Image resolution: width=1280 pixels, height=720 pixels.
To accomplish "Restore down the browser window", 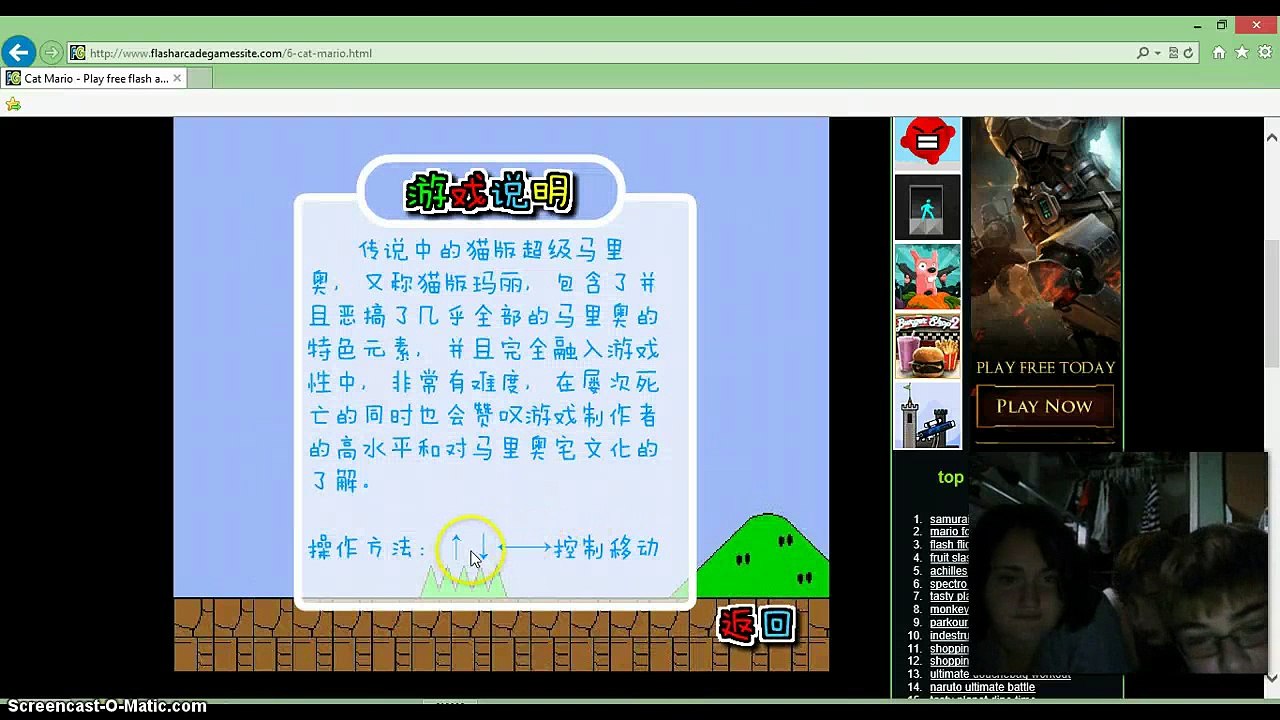I will point(1221,25).
